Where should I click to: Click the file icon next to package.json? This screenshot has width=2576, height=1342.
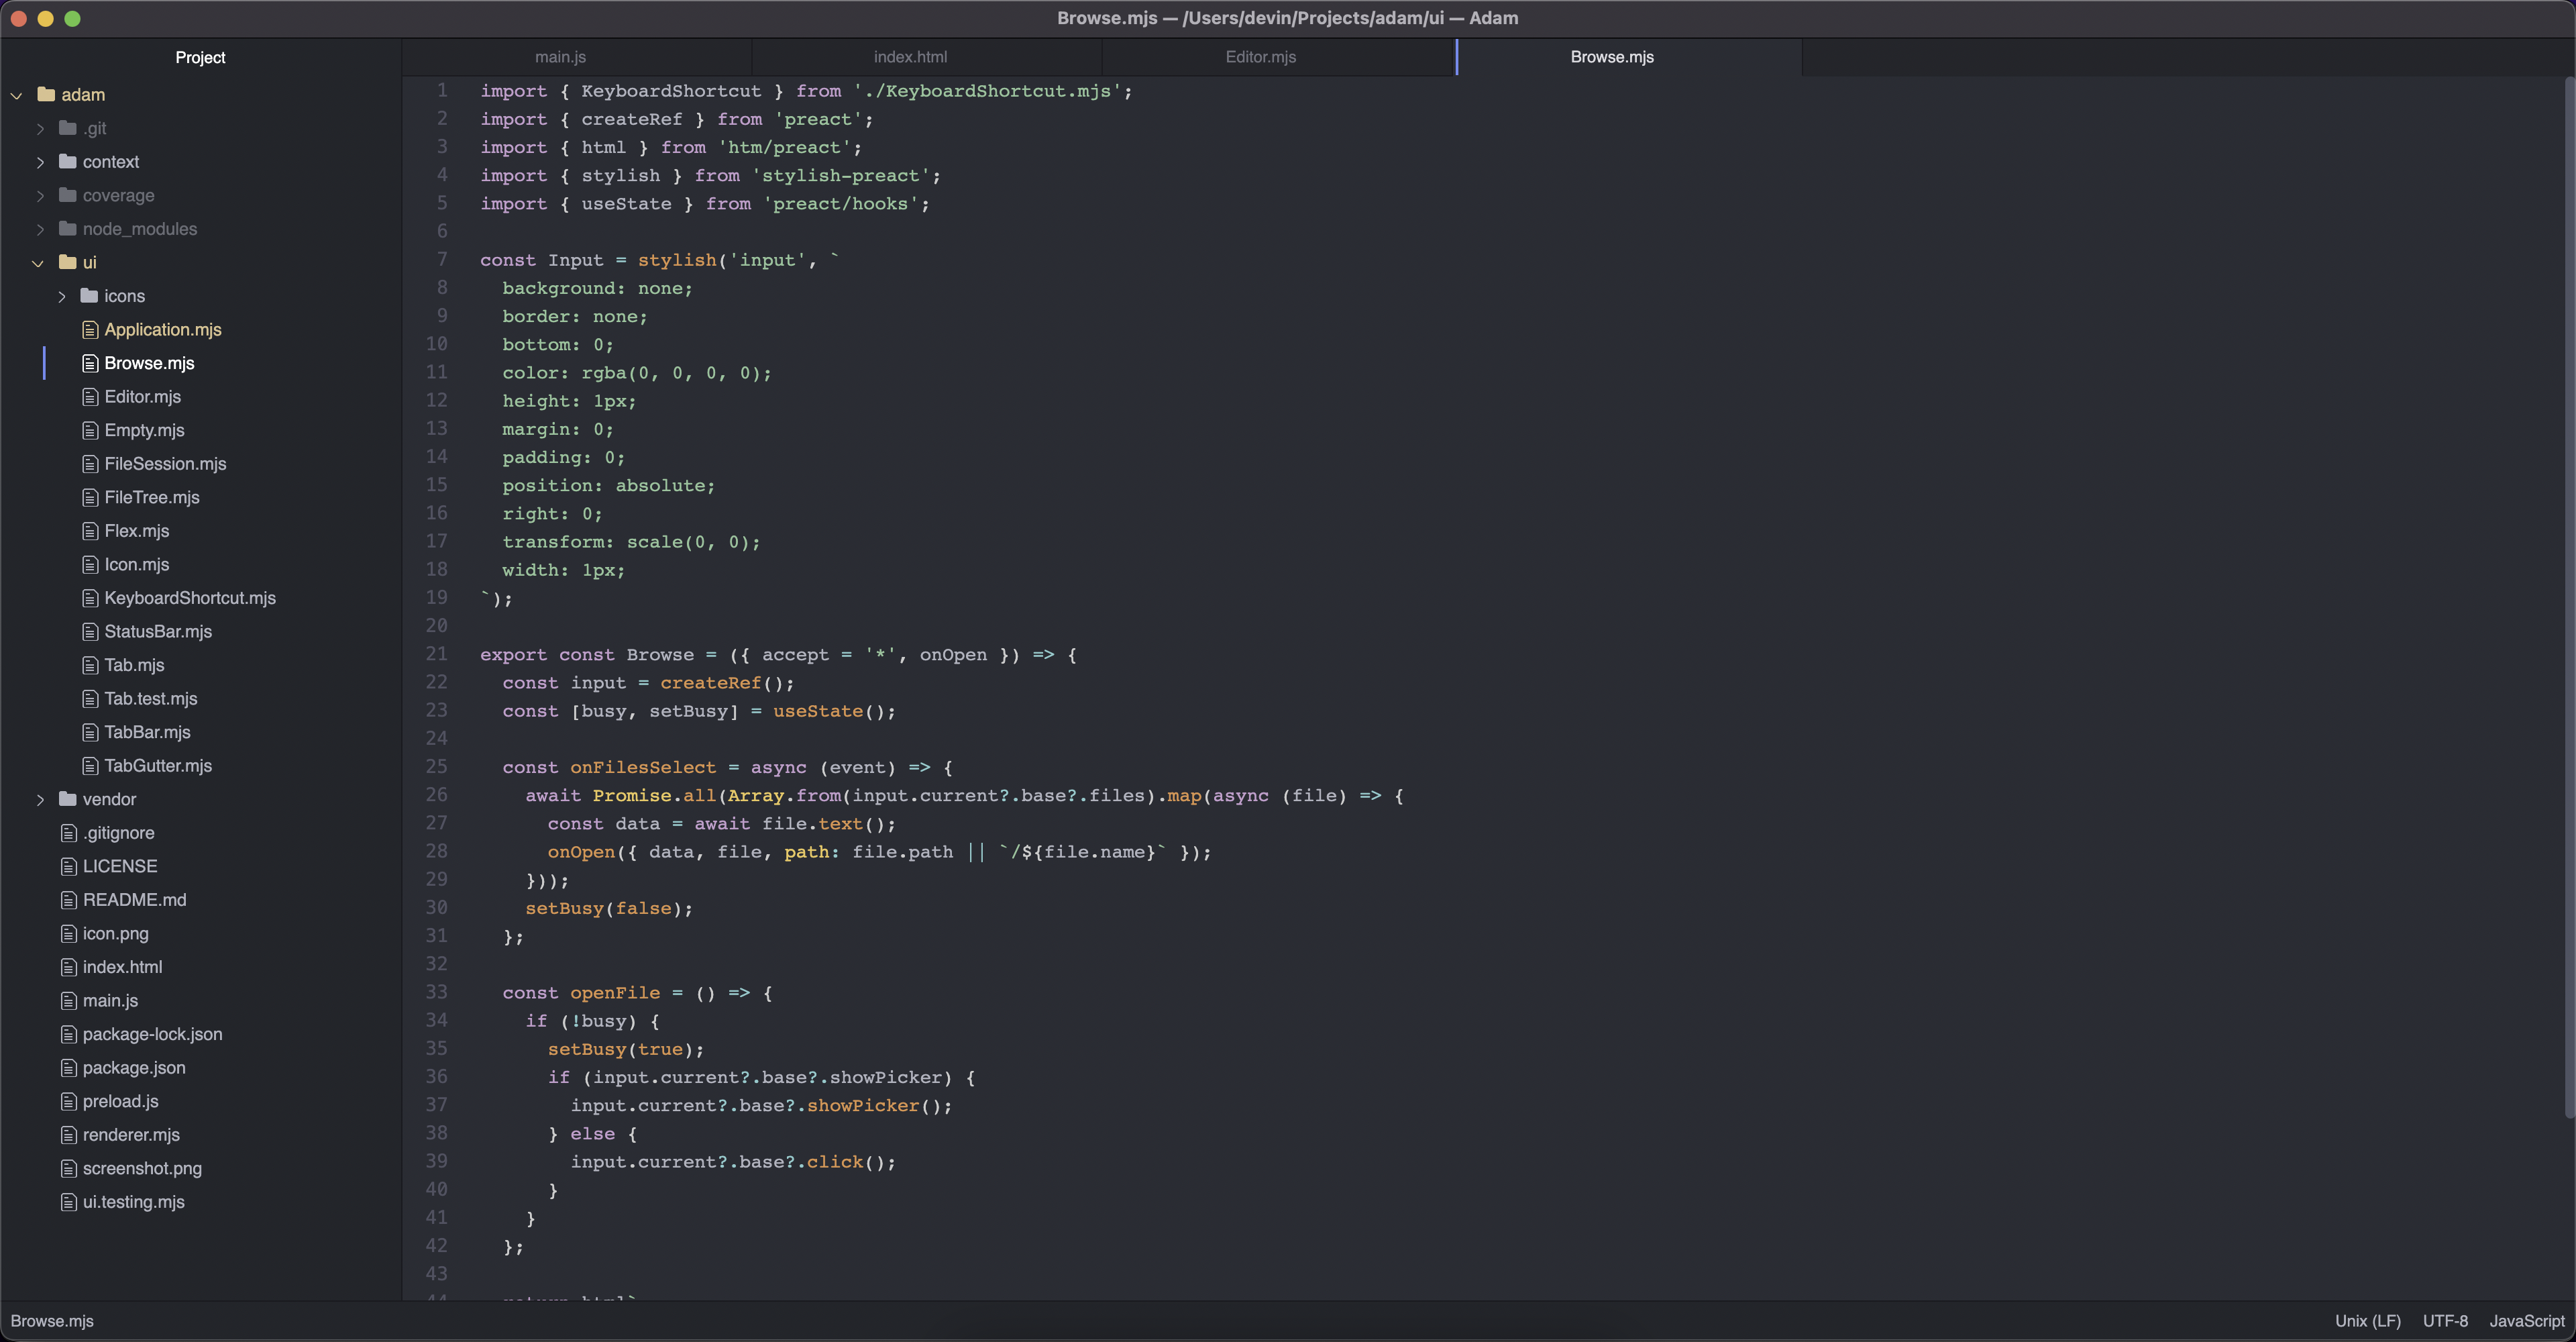tap(69, 1067)
